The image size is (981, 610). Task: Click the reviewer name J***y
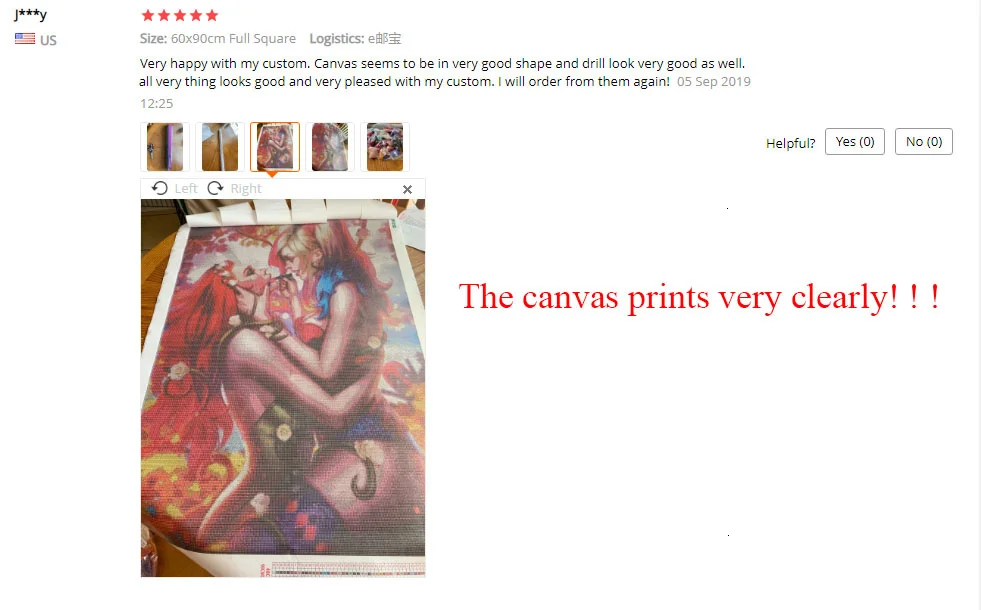31,14
